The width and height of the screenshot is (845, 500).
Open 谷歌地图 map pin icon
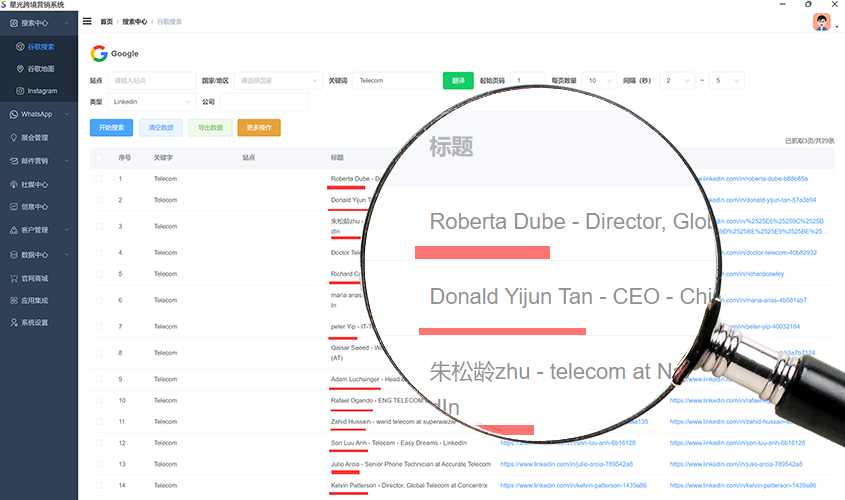(20, 69)
